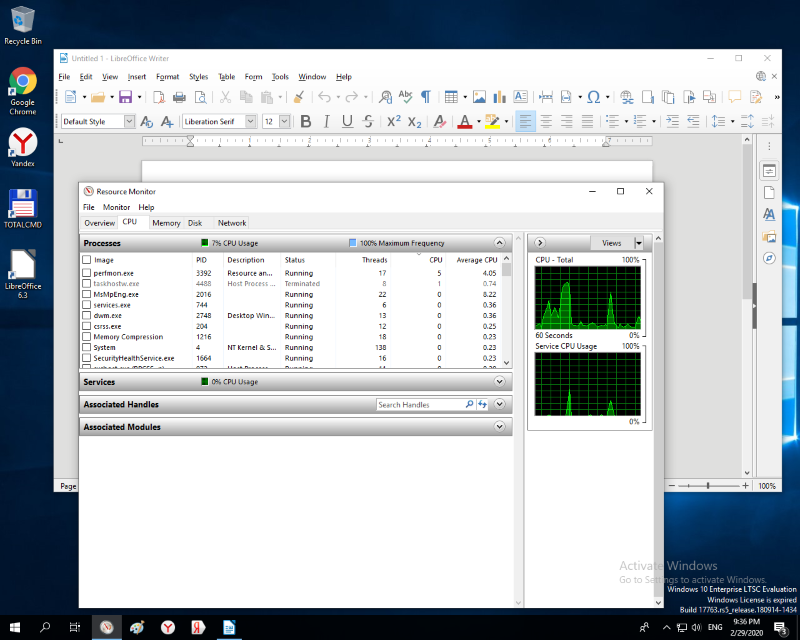Check the services.exe process checkbox
Screen dimensions: 800x640
coord(87,305)
